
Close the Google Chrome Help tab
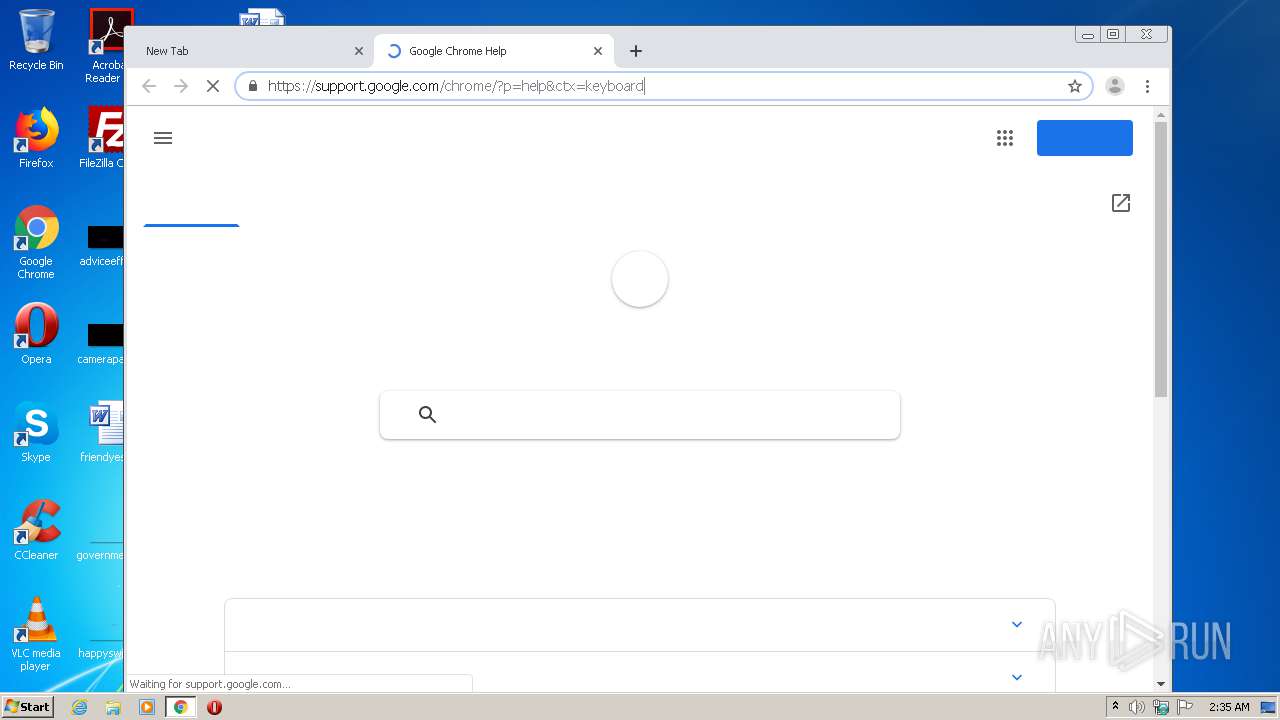[x=598, y=51]
